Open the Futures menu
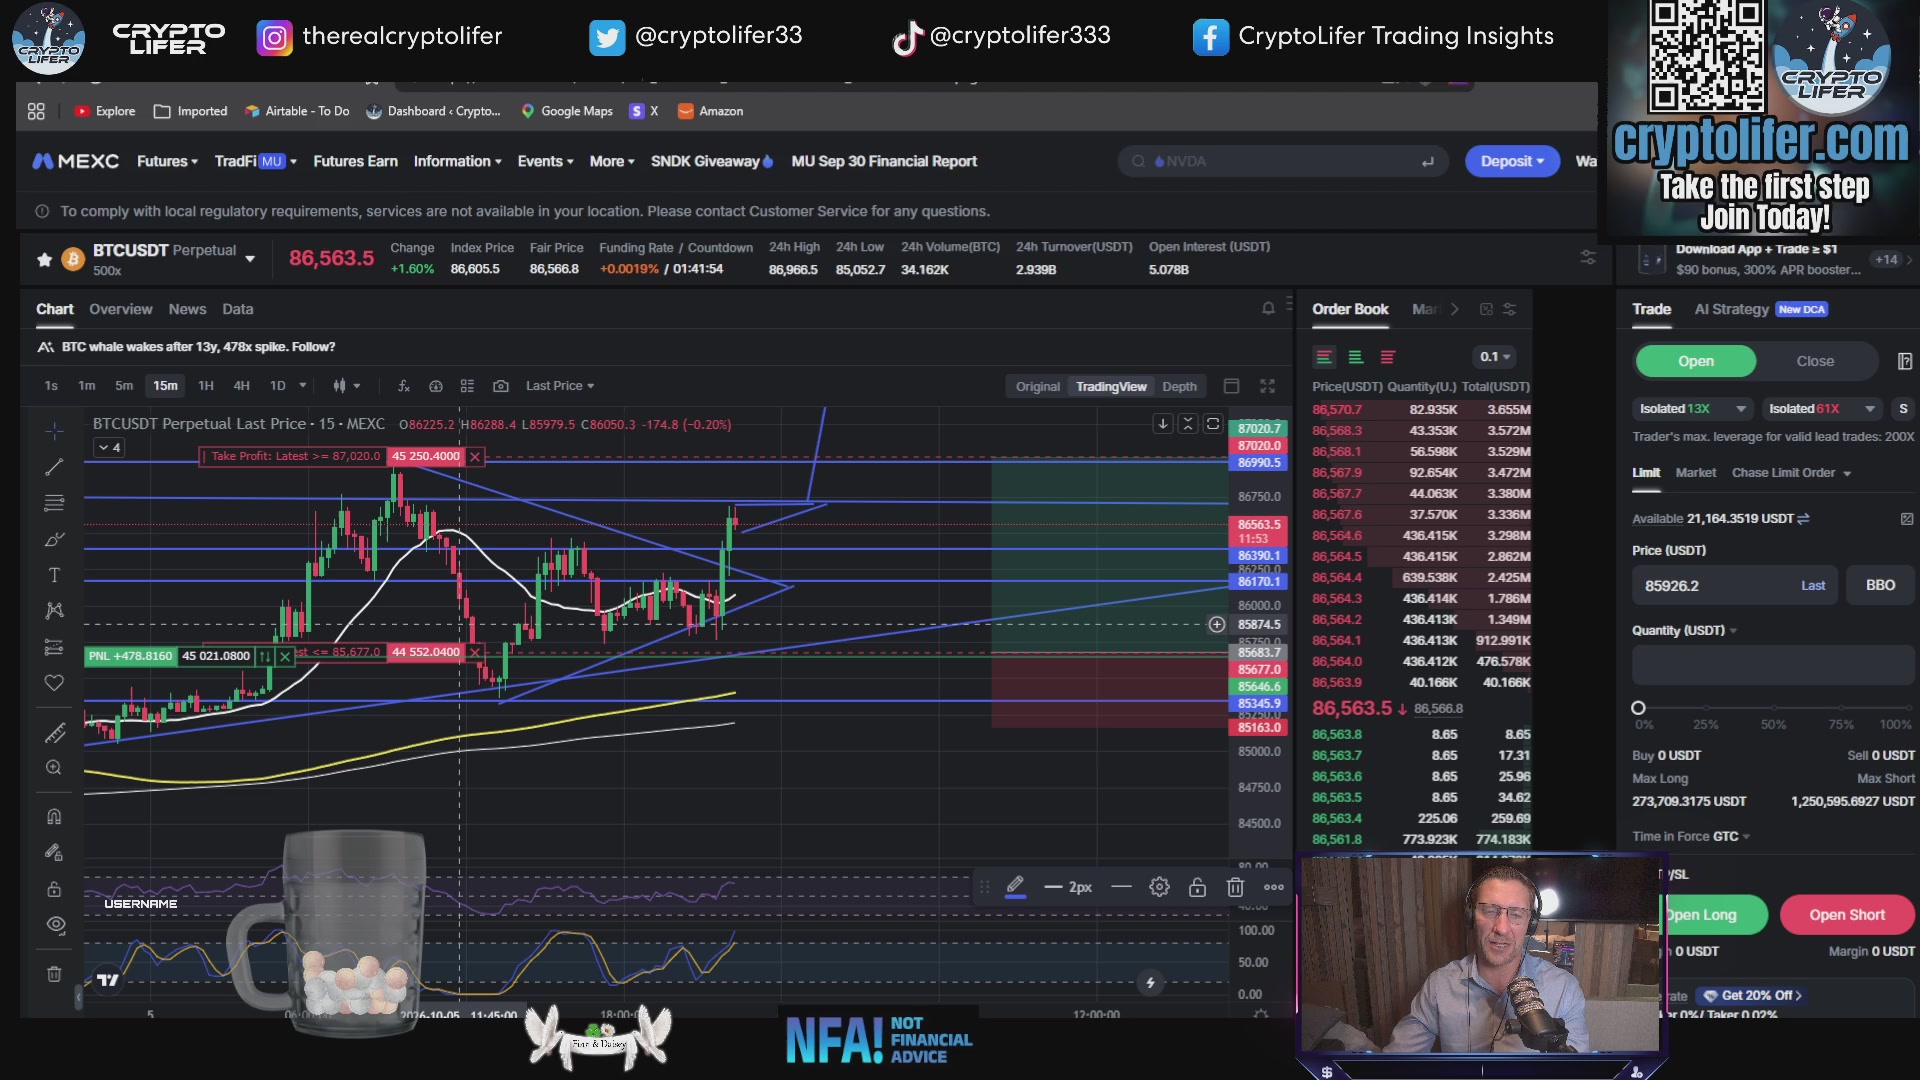This screenshot has height=1080, width=1920. (x=167, y=161)
